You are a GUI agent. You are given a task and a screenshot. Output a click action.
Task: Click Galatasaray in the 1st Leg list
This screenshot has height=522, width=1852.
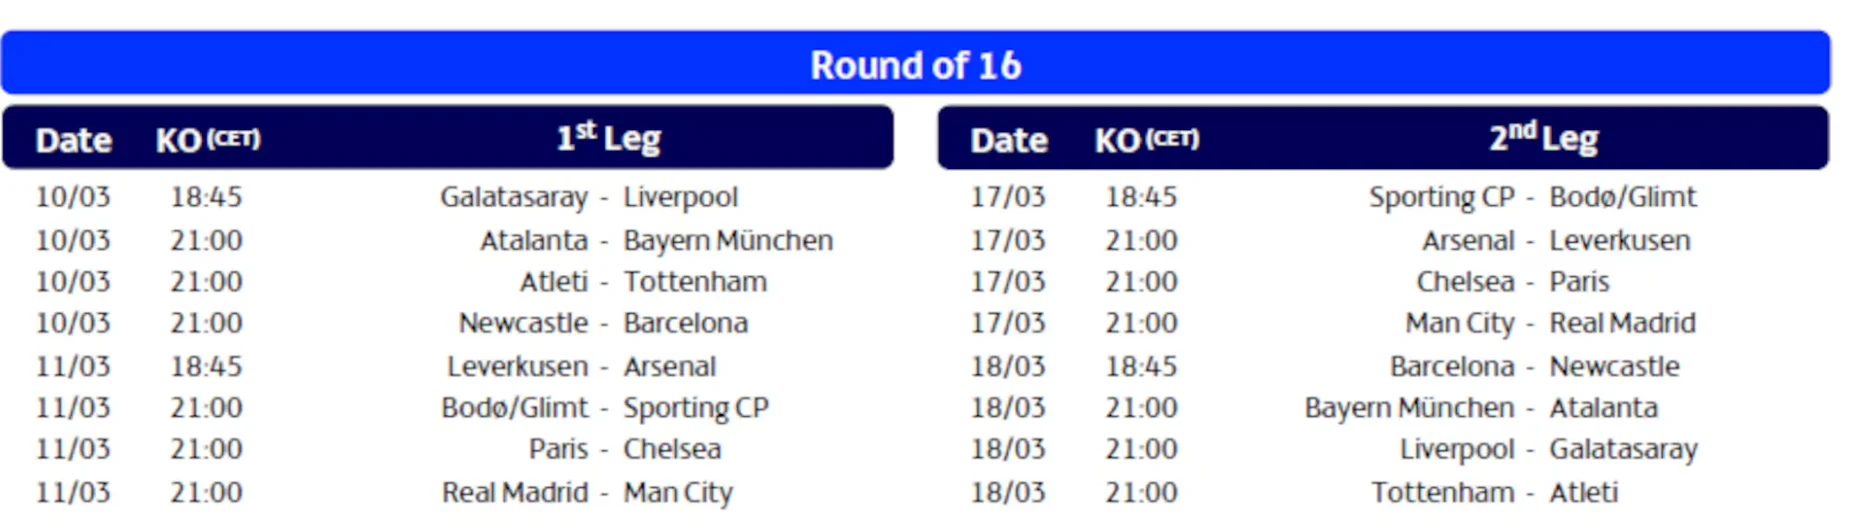click(x=514, y=197)
